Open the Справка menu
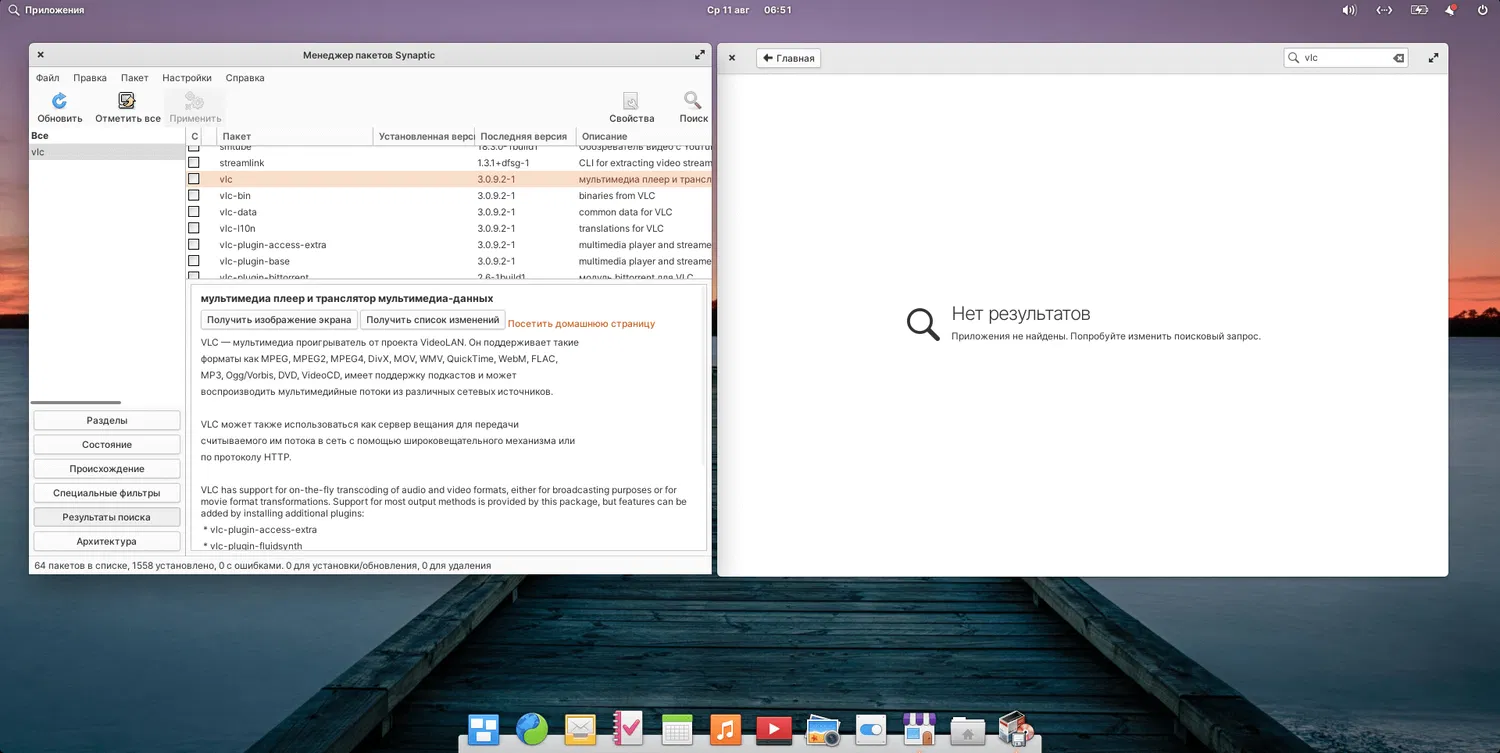 [x=245, y=78]
